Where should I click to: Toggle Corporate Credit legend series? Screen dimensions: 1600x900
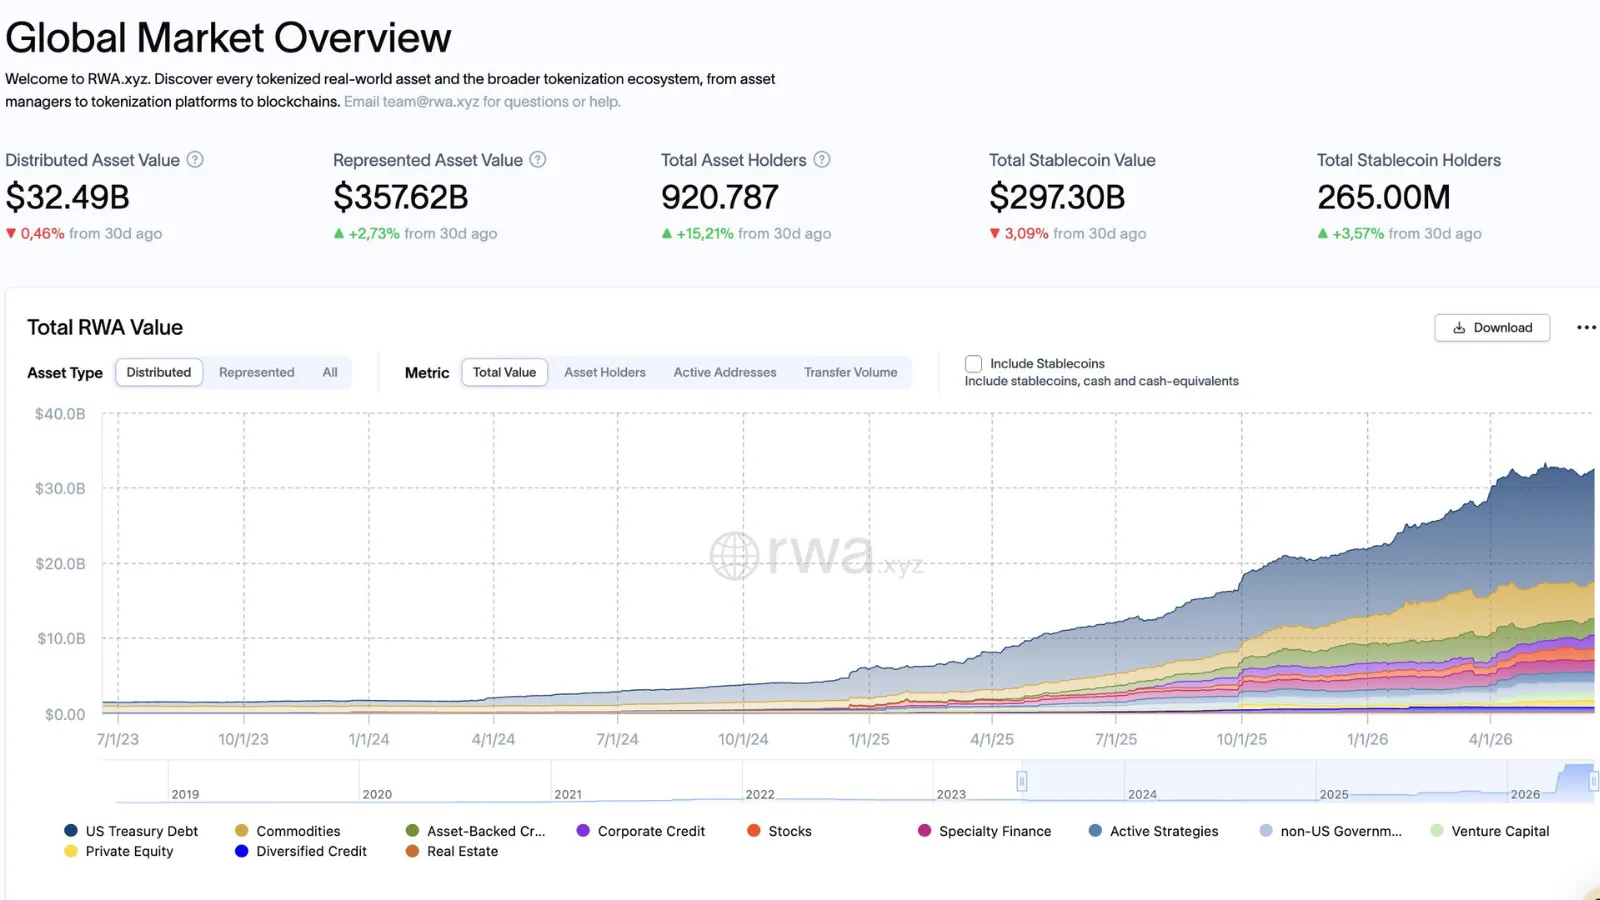pos(641,831)
